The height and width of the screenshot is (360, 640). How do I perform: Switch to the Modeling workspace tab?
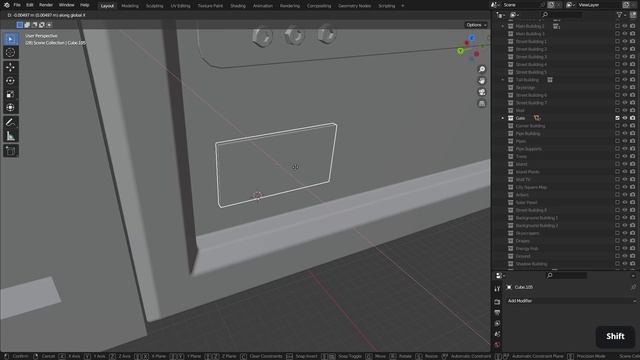(130, 6)
